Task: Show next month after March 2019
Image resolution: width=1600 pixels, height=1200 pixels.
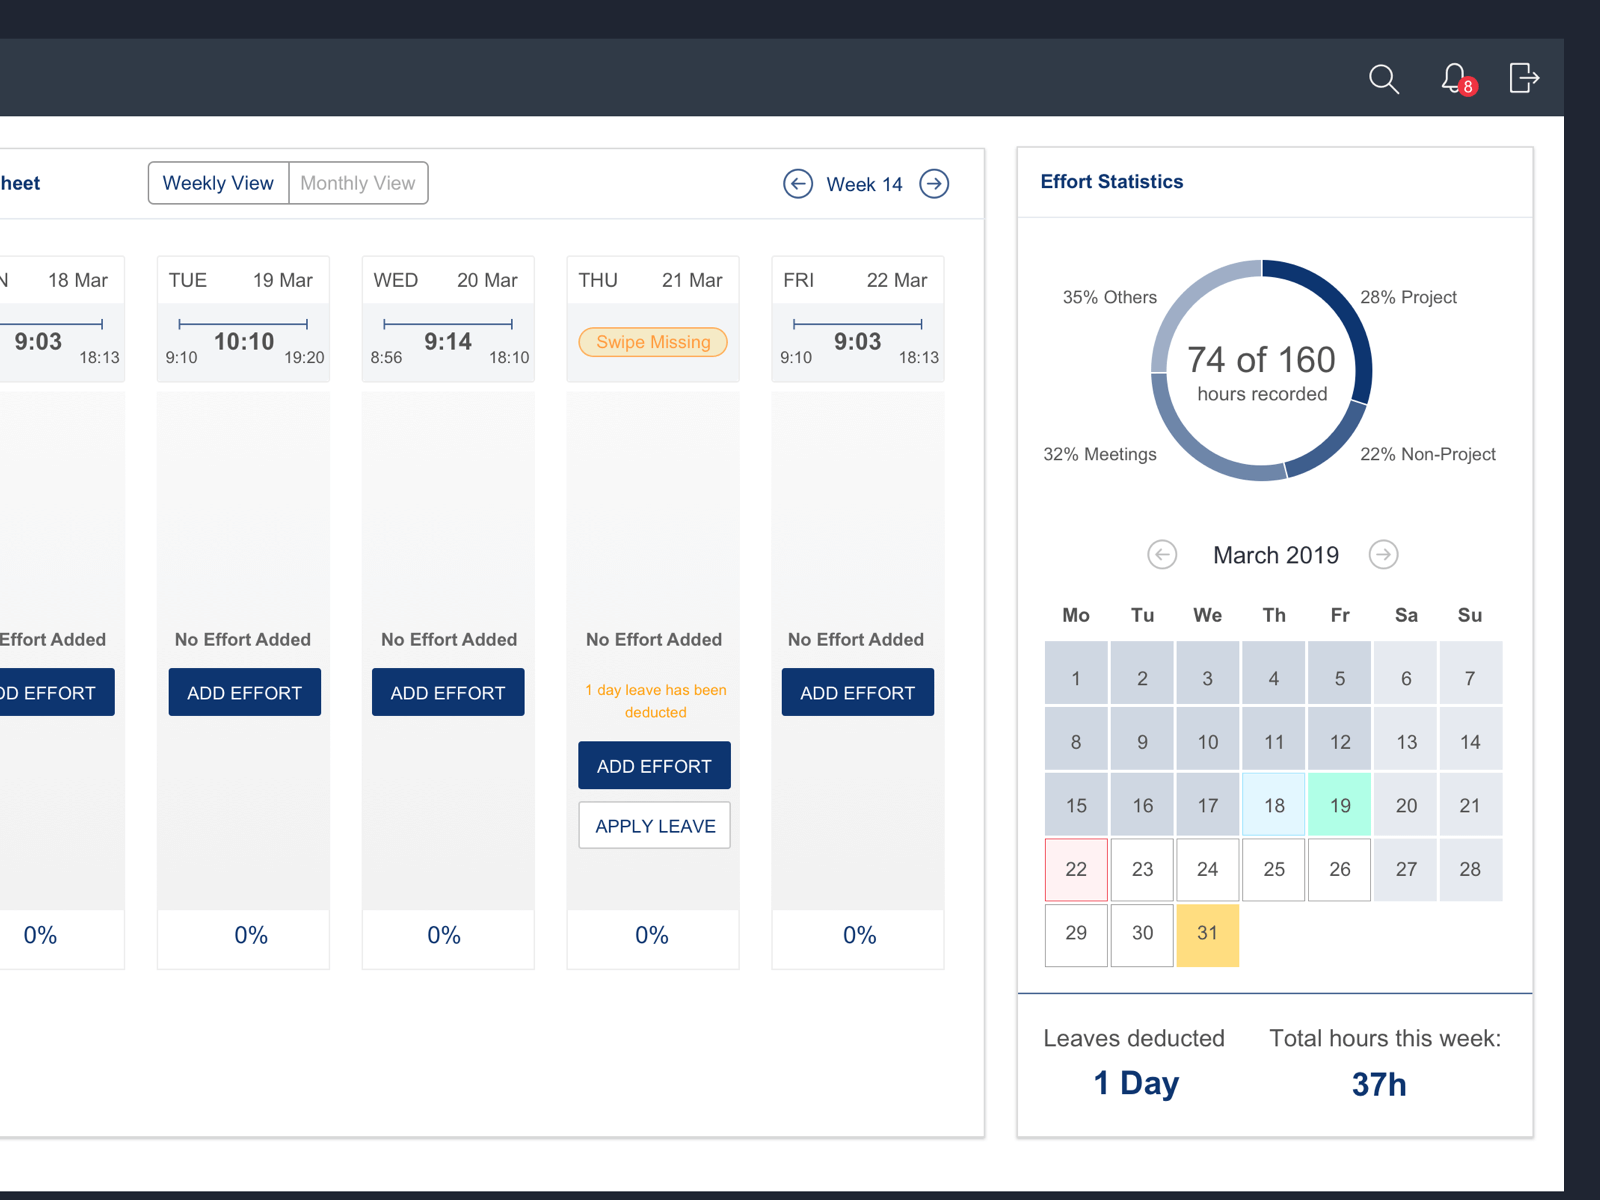Action: (1383, 555)
